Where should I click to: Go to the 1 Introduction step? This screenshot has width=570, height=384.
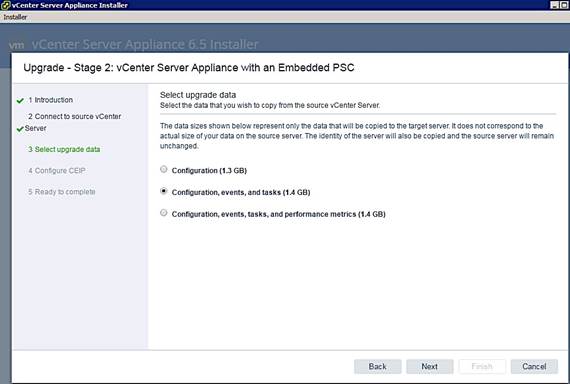coord(51,100)
